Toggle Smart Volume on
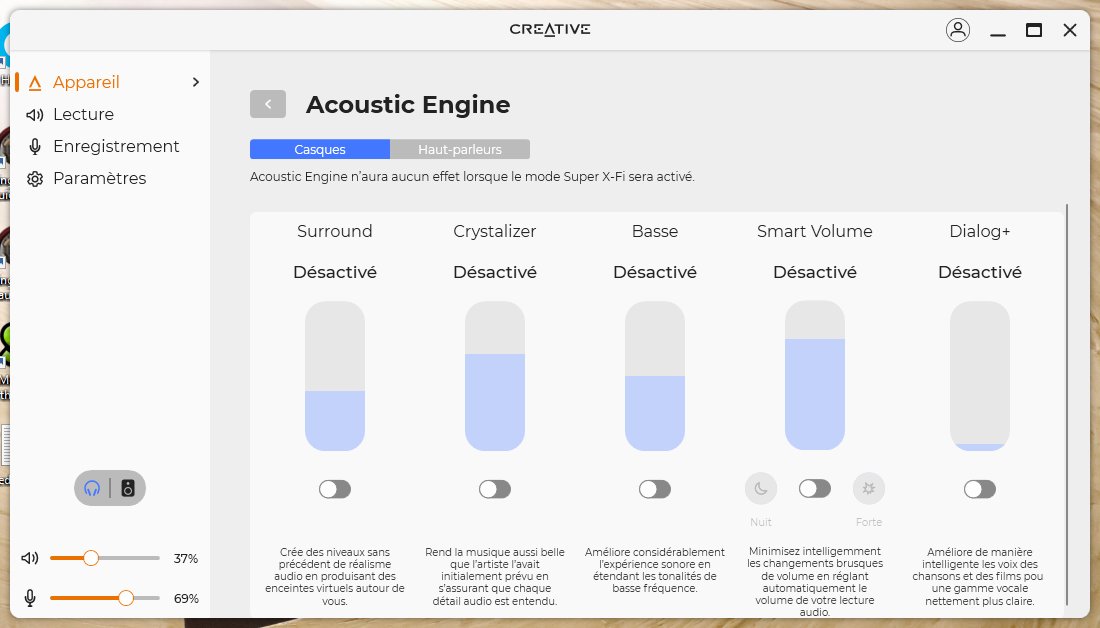The image size is (1100, 628). click(x=815, y=489)
